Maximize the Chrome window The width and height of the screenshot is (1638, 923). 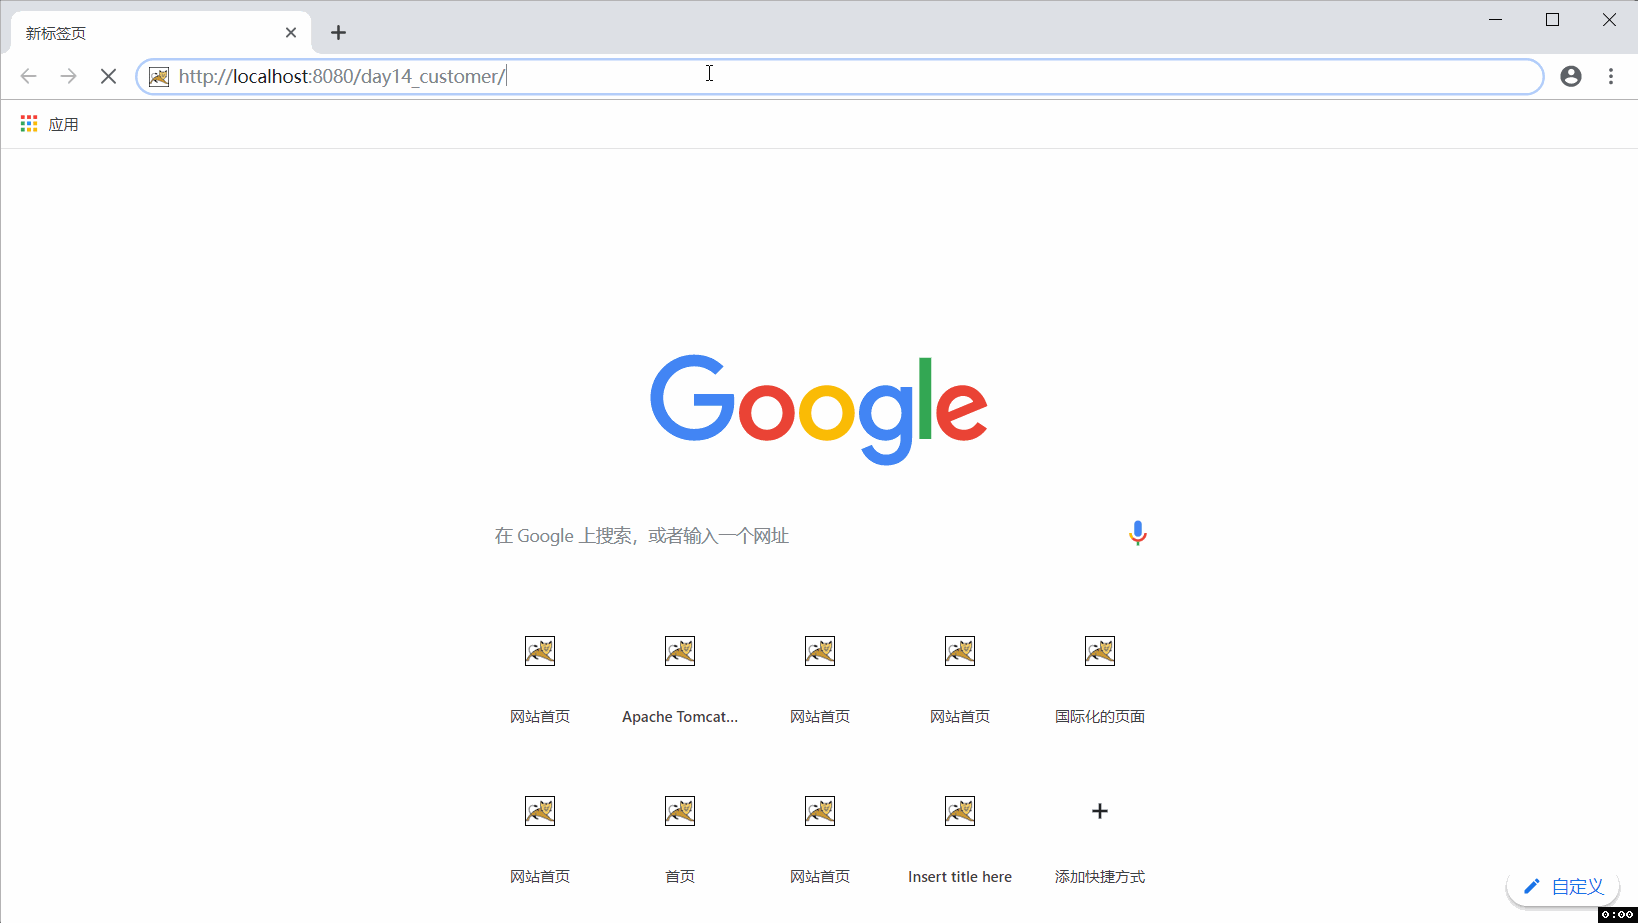pyautogui.click(x=1553, y=20)
